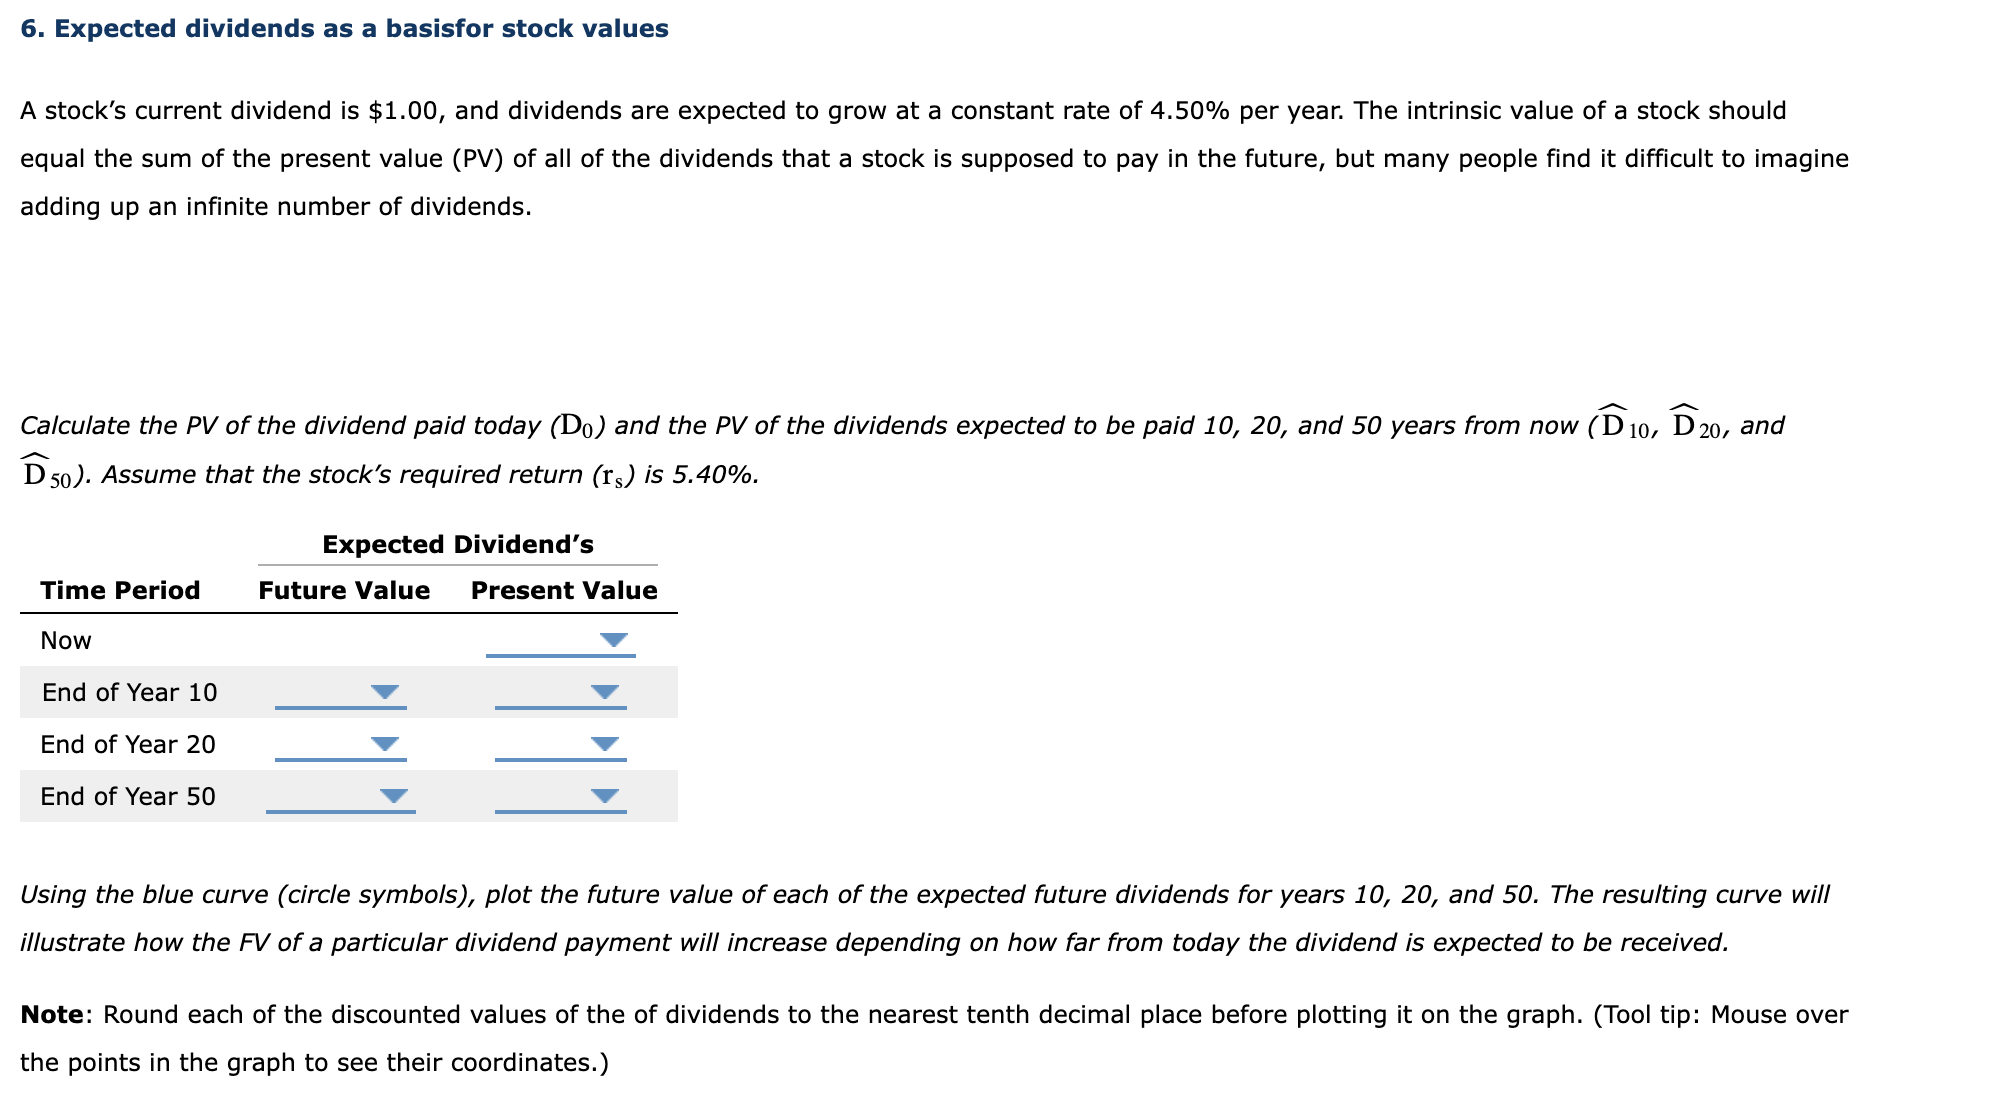Open the Future Value dropdown for End of Year 50
The height and width of the screenshot is (1114, 1990).
pyautogui.click(x=393, y=794)
